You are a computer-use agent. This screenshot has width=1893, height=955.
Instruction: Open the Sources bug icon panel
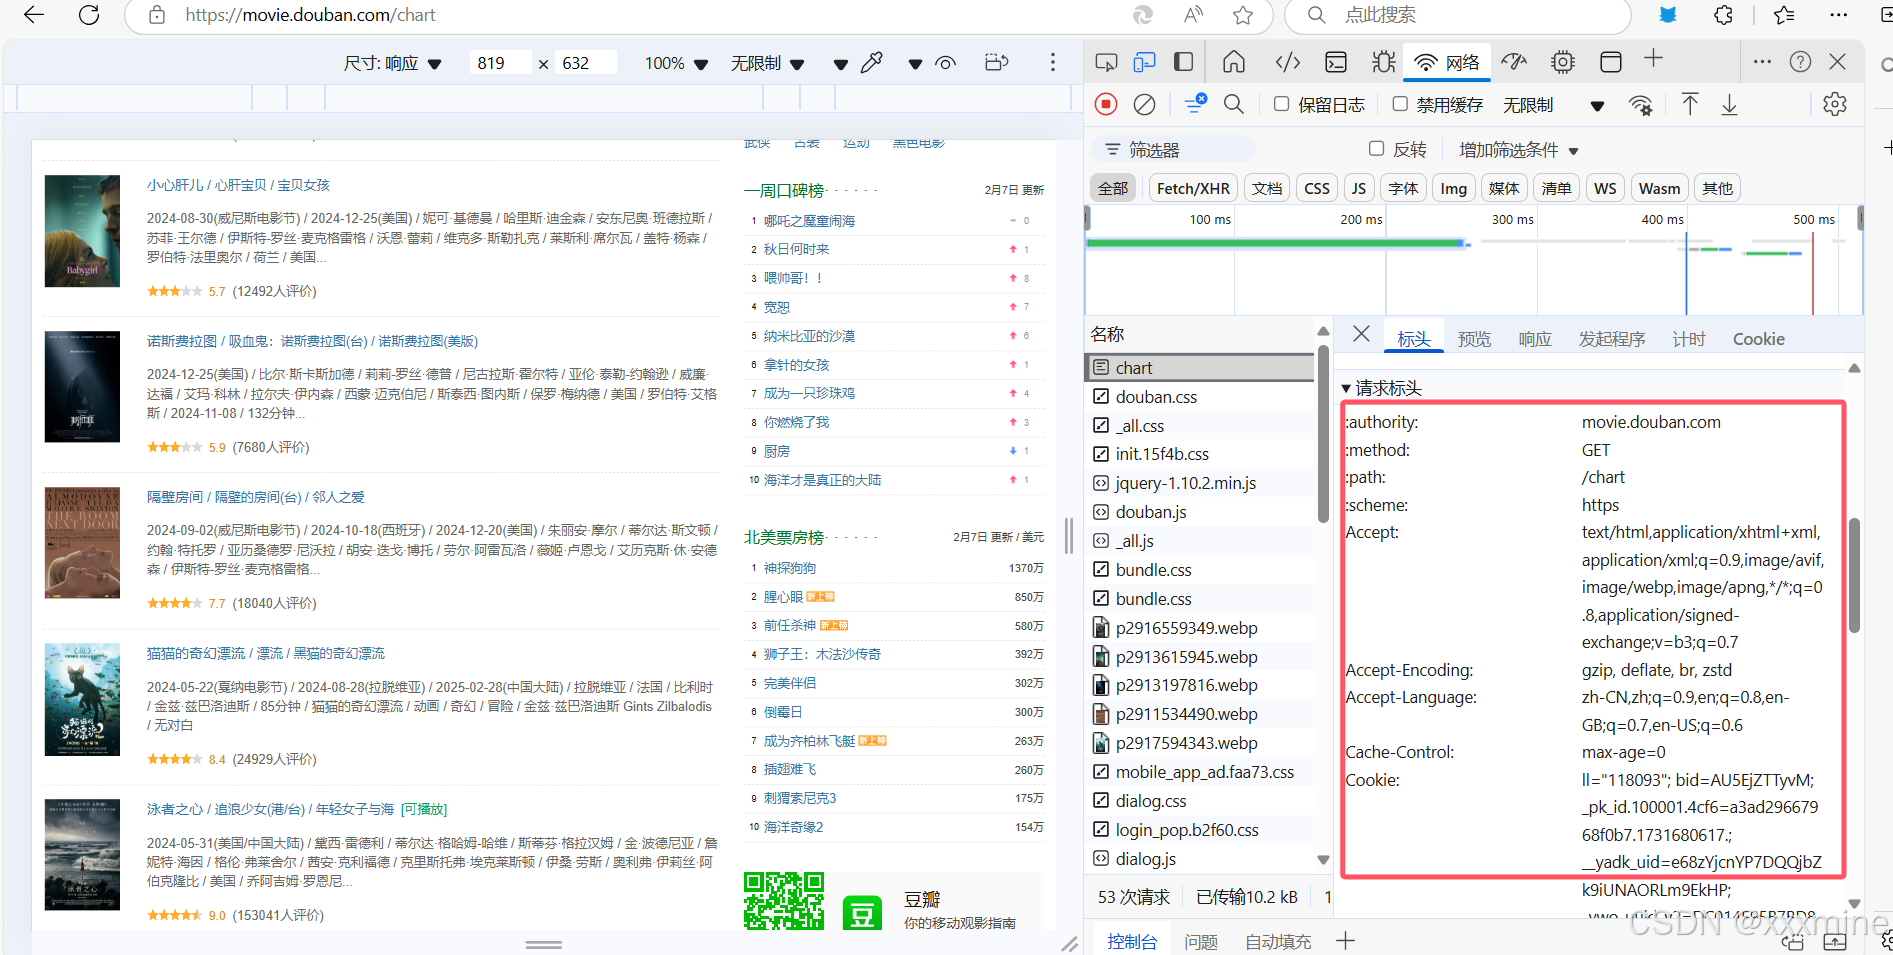[x=1384, y=62]
